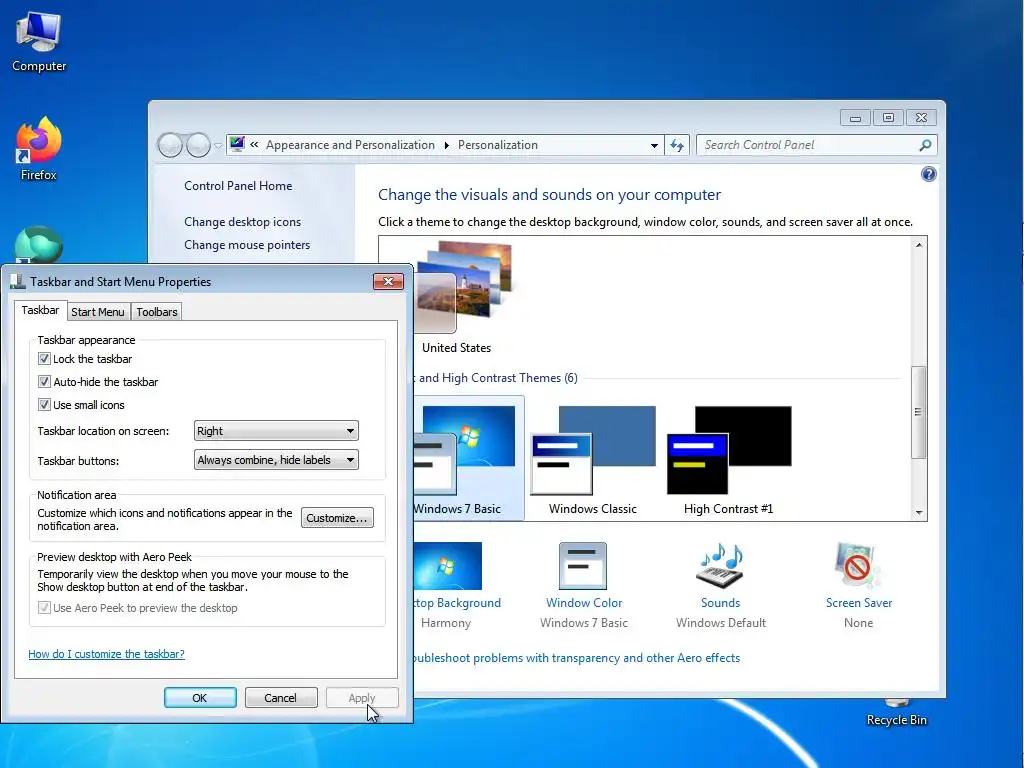The image size is (1024, 768).
Task: Toggle Auto-hide the taskbar
Action: (44, 381)
